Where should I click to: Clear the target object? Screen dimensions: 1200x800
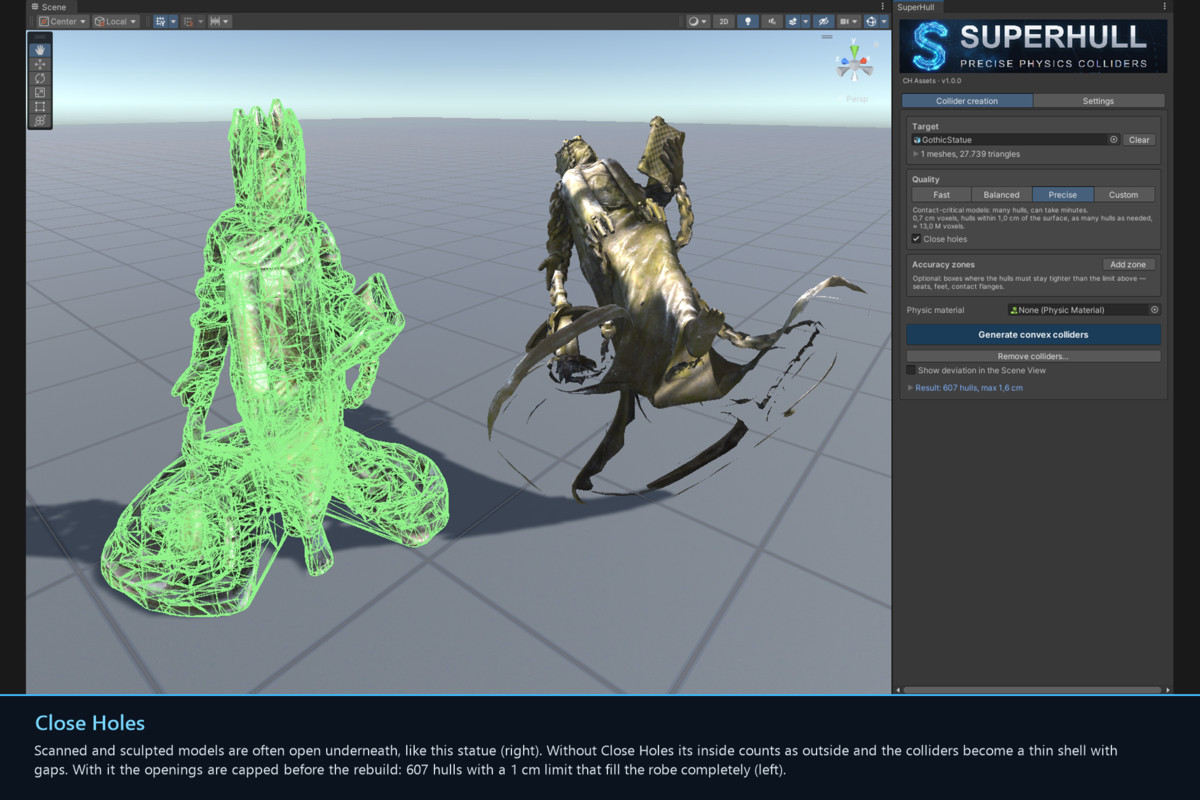1139,140
